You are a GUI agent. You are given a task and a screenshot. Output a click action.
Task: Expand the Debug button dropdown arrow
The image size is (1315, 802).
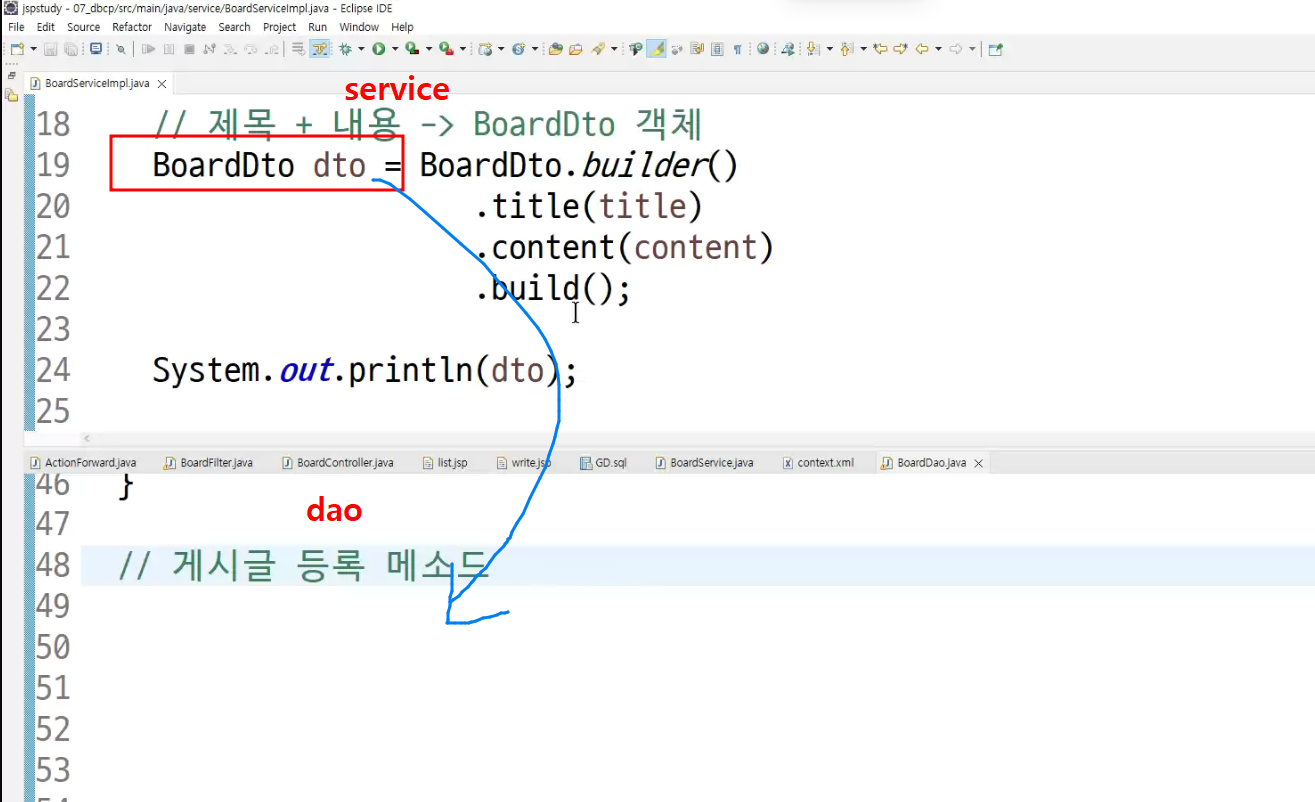[x=361, y=48]
